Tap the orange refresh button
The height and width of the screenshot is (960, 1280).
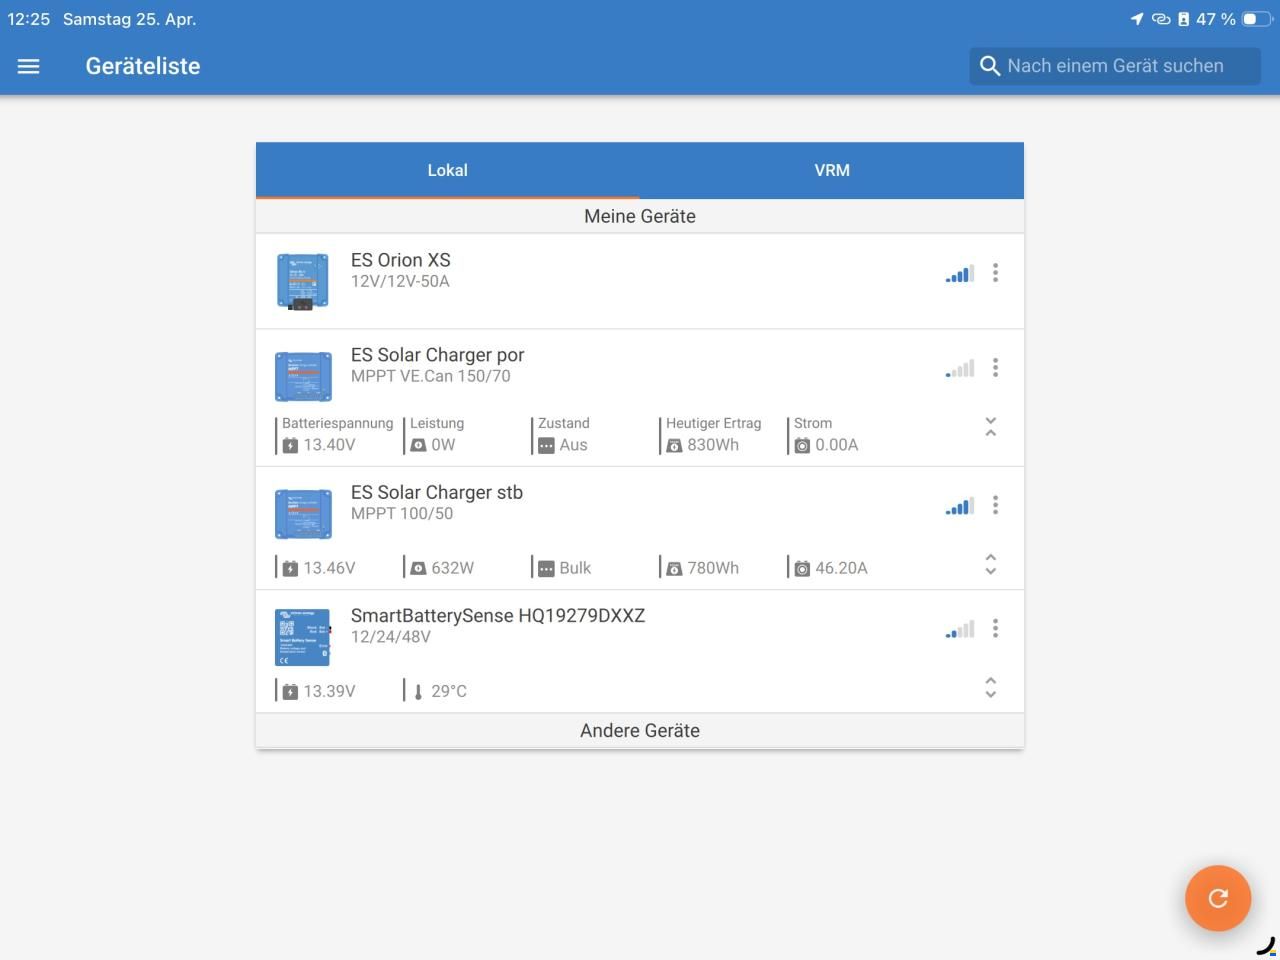[x=1218, y=898]
